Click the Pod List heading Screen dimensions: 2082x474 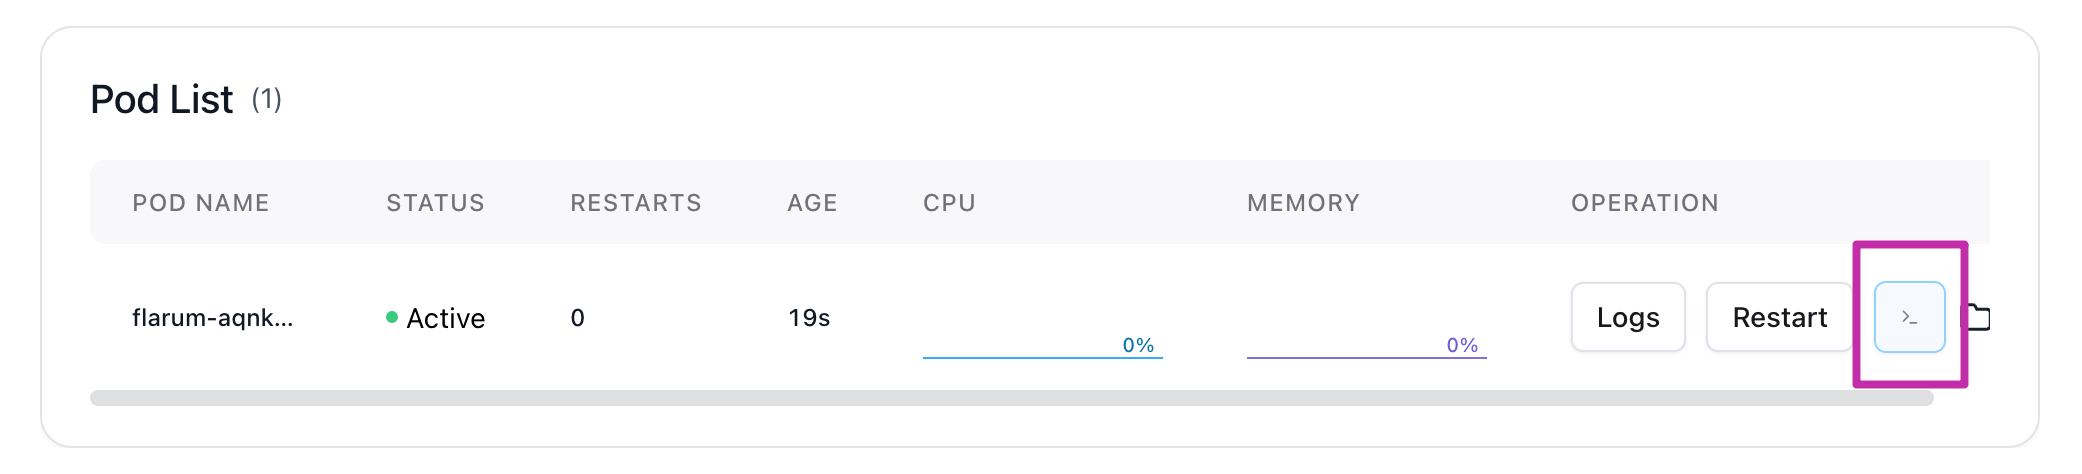pos(162,99)
